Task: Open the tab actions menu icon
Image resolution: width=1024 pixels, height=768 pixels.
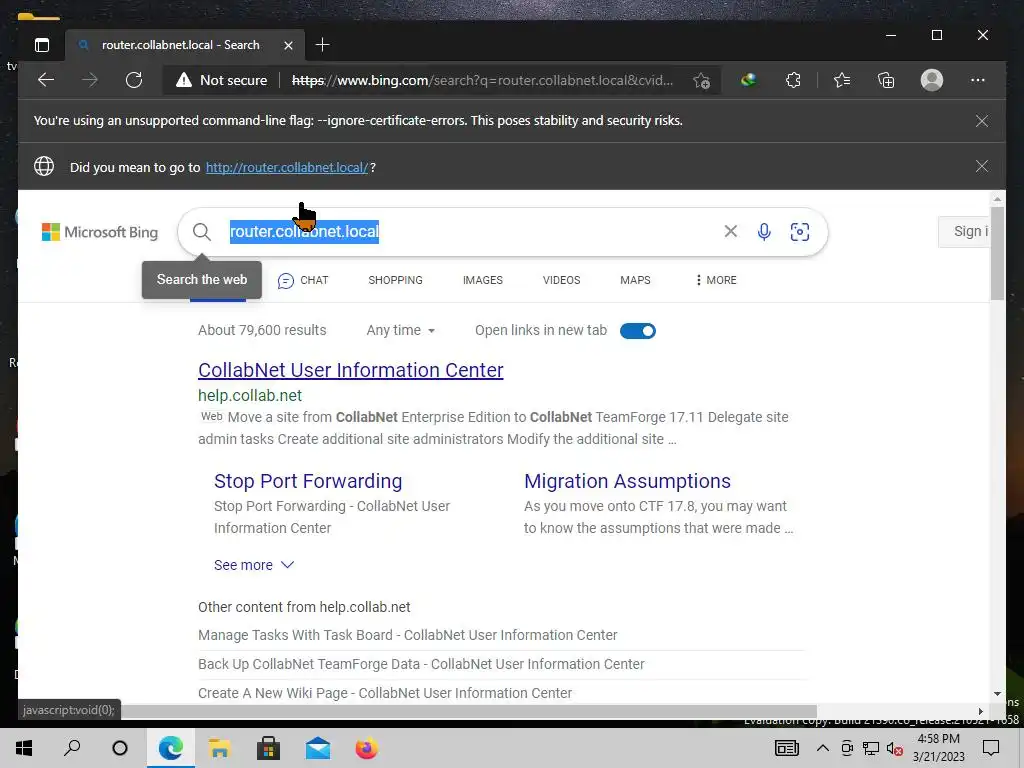Action: 42,45
